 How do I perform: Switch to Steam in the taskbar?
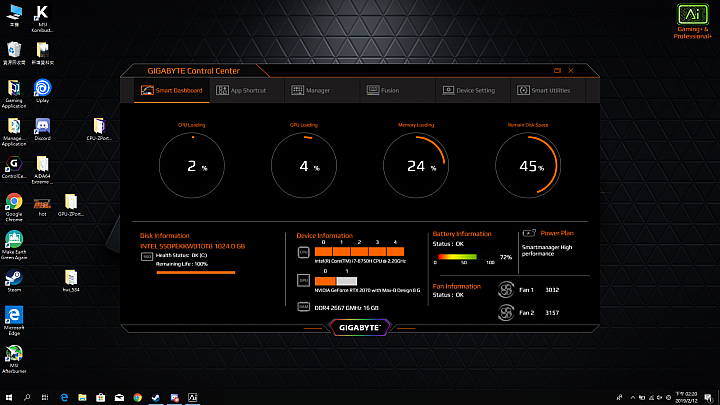click(156, 398)
